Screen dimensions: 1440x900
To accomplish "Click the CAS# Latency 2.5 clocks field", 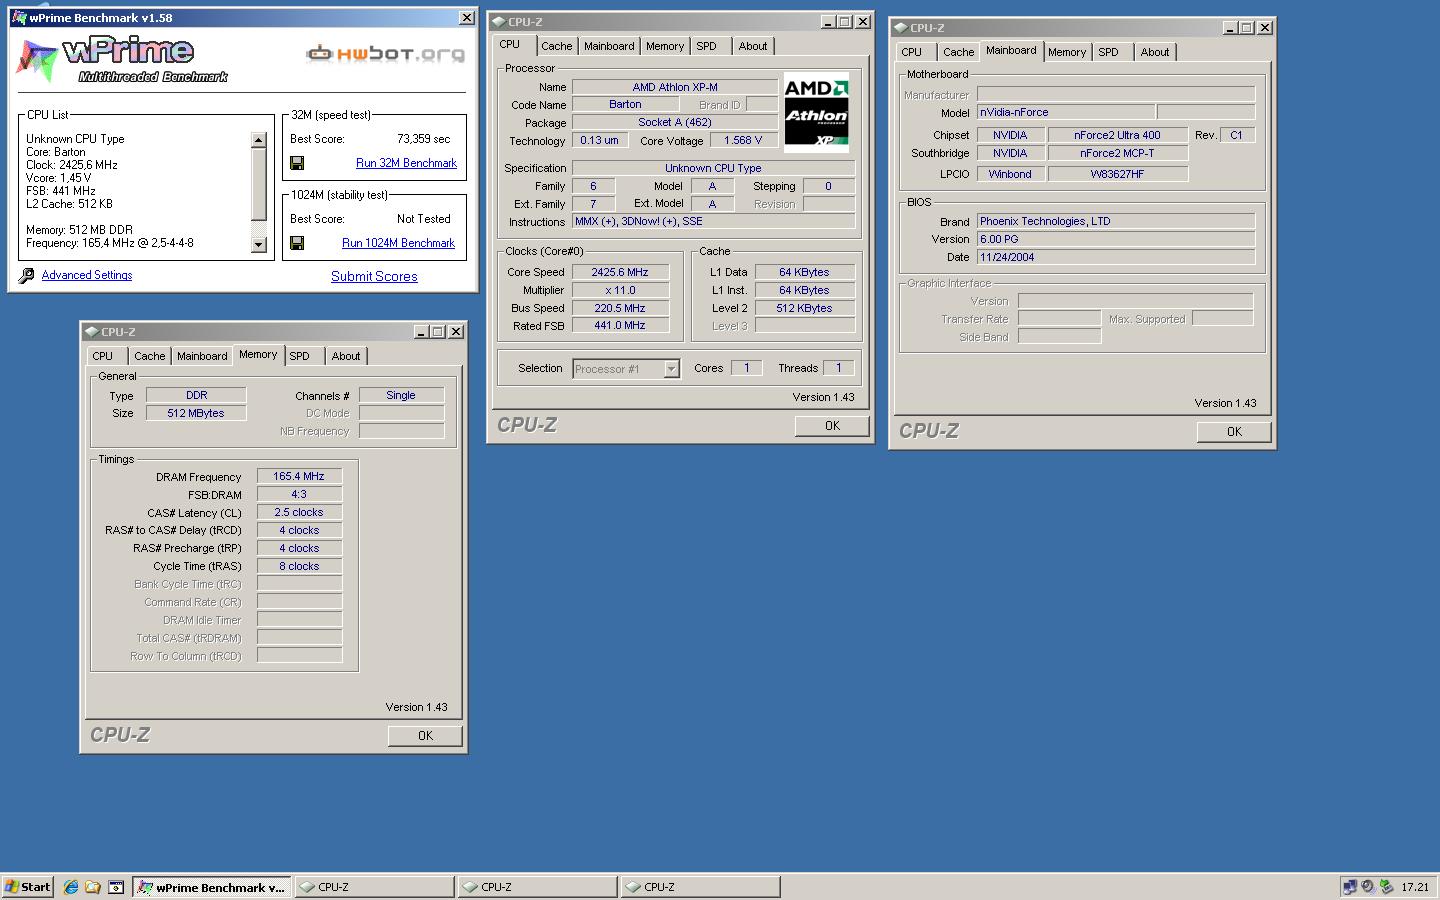I will click(299, 512).
